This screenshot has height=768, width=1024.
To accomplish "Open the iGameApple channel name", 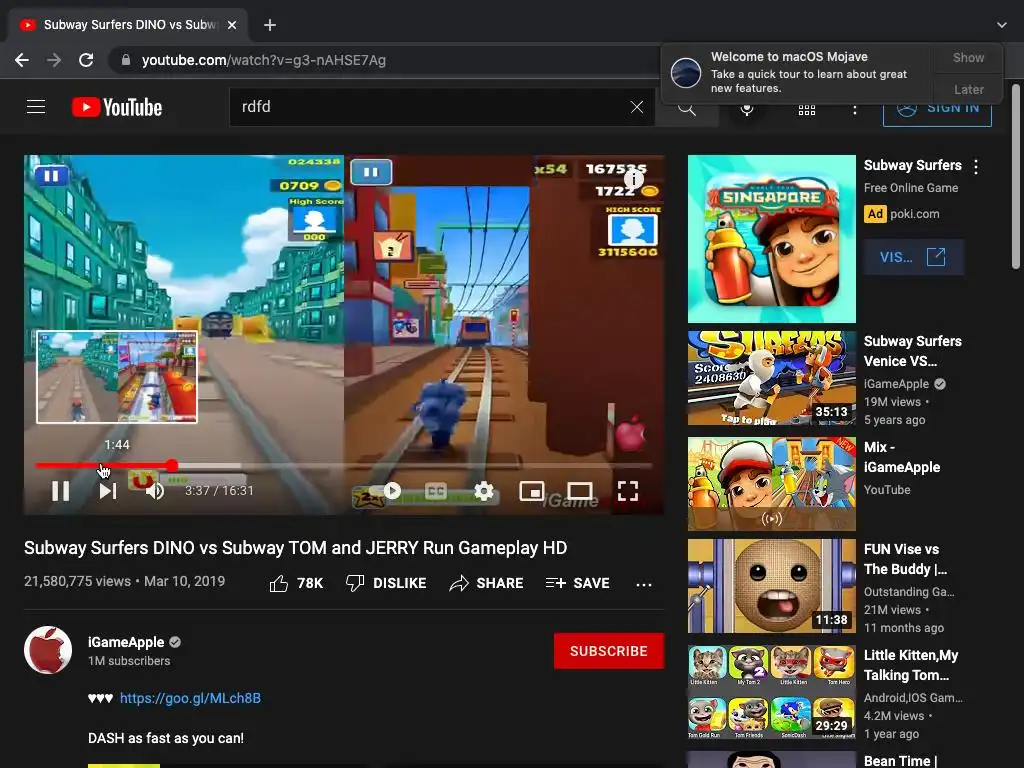I will click(x=126, y=643).
